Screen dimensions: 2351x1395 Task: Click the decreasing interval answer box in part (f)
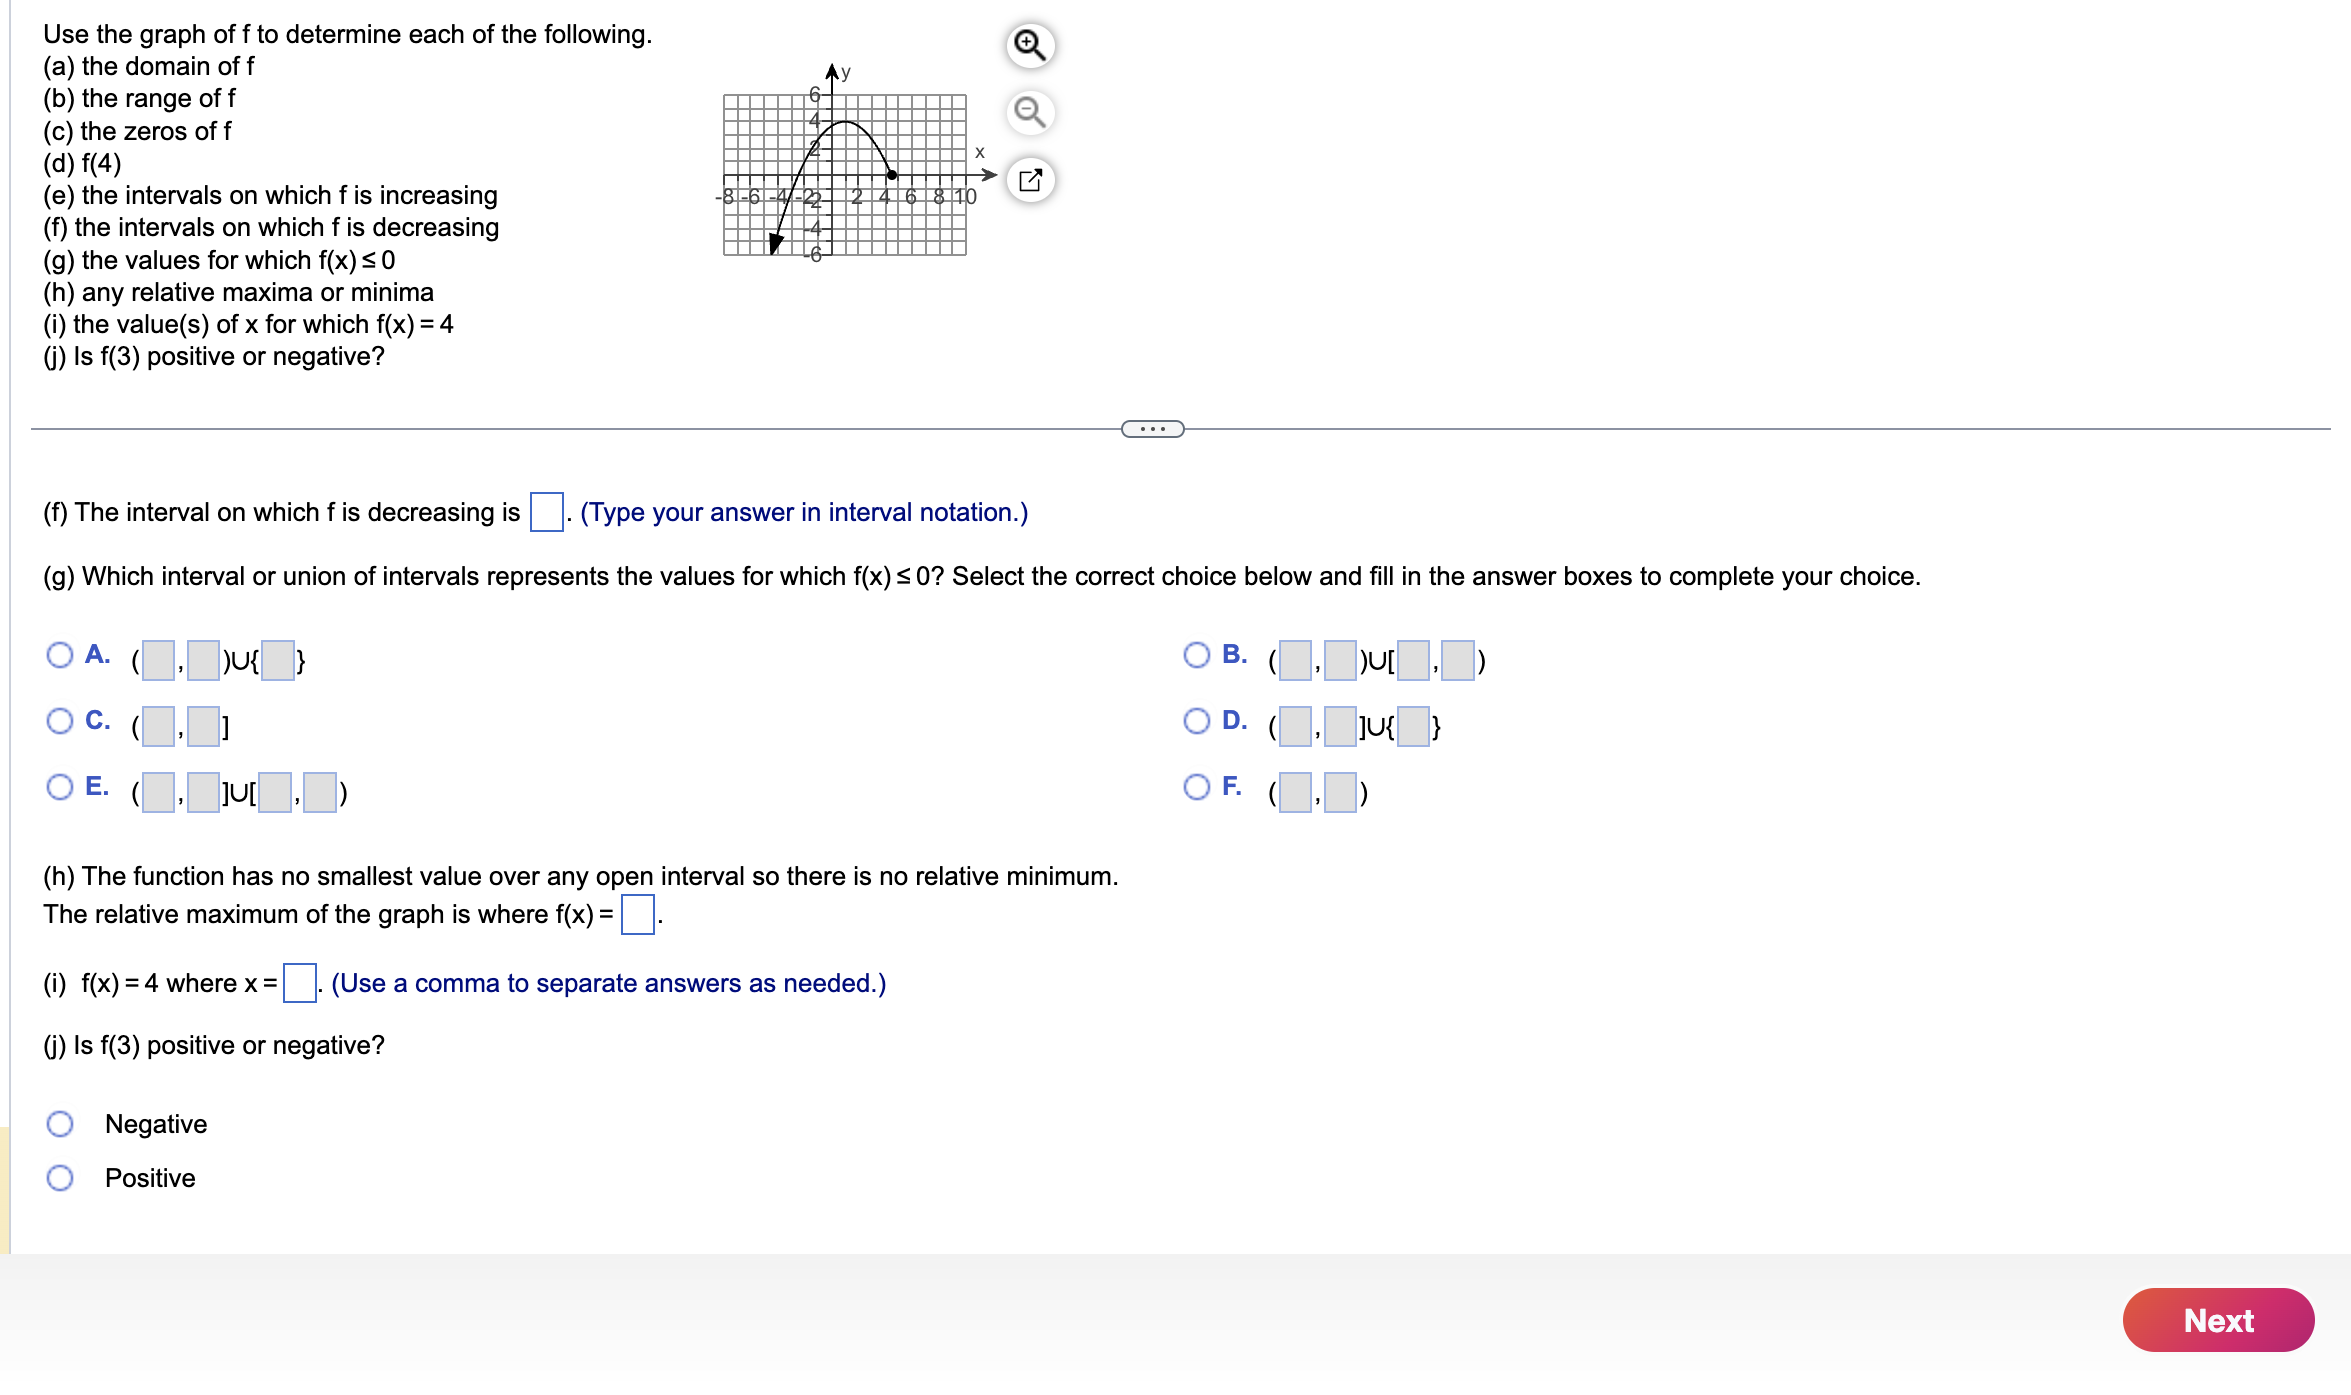click(x=545, y=511)
